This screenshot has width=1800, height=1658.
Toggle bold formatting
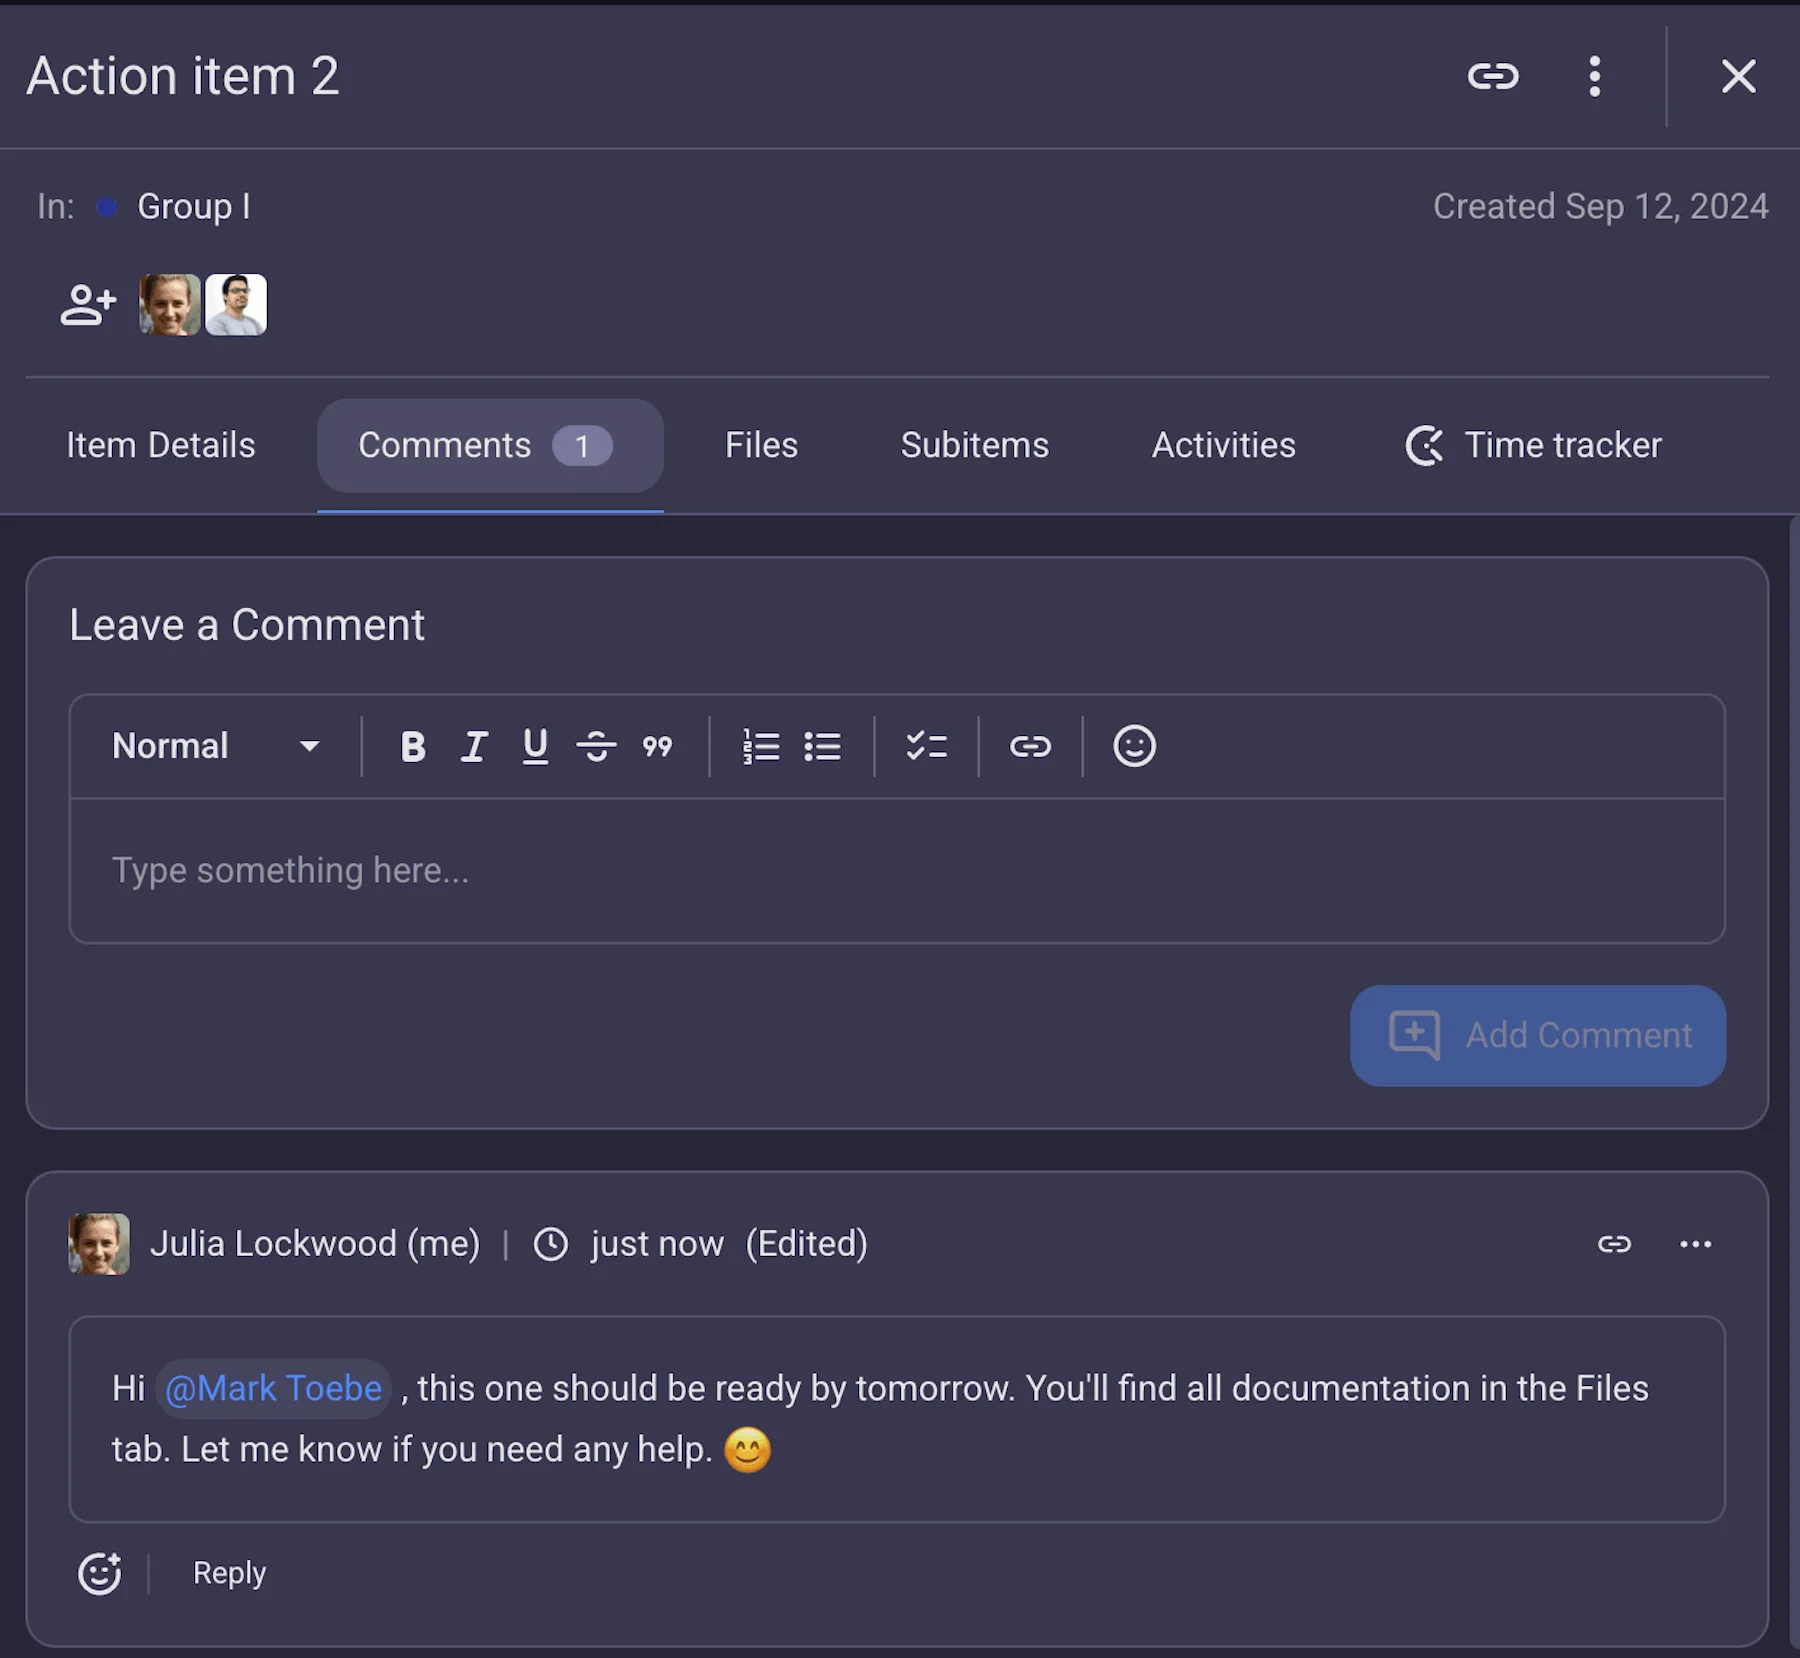tap(413, 746)
